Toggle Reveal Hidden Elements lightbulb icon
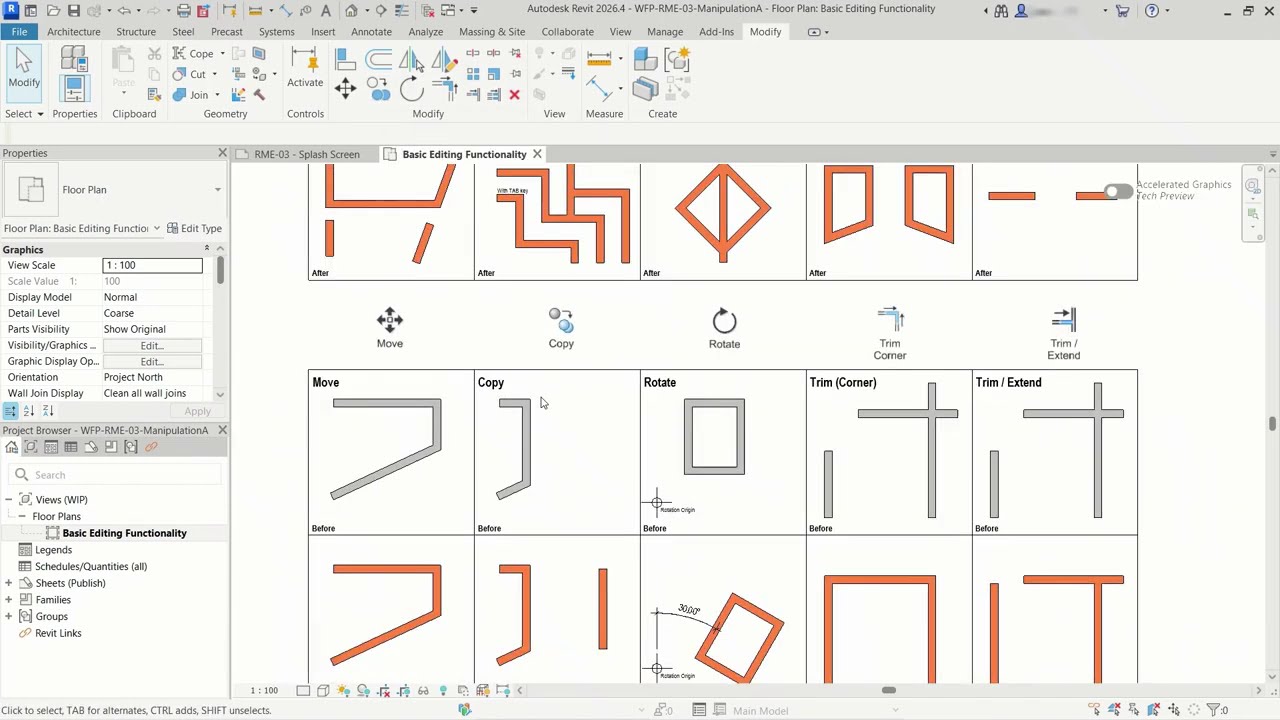 click(443, 690)
